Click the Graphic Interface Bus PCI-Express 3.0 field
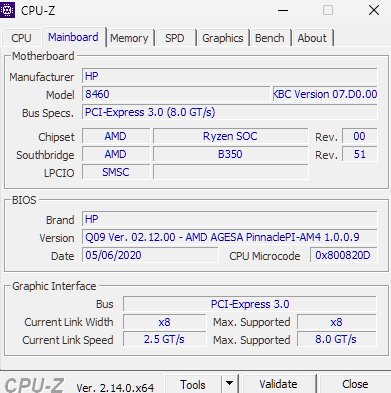Image resolution: width=391 pixels, height=393 pixels. coord(250,304)
